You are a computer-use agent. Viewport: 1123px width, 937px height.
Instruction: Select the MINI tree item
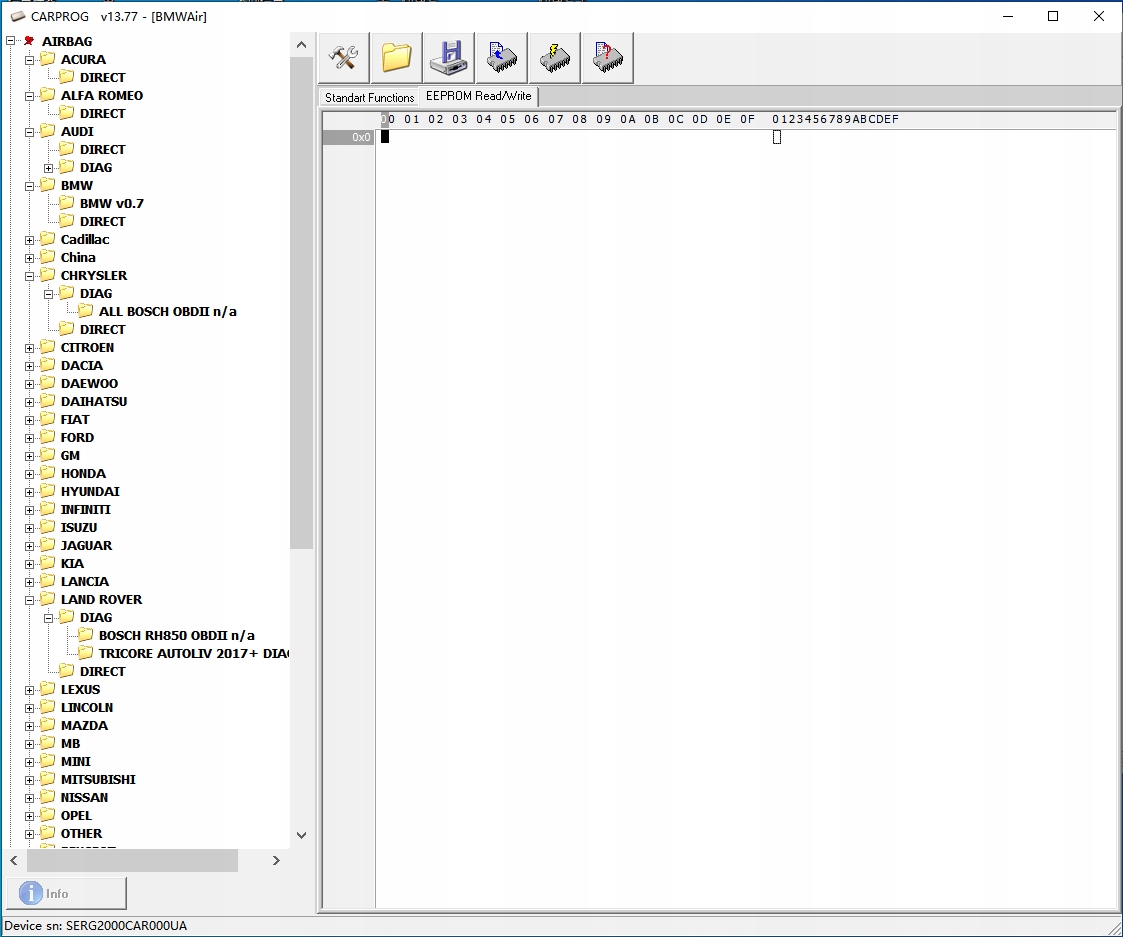[x=76, y=761]
